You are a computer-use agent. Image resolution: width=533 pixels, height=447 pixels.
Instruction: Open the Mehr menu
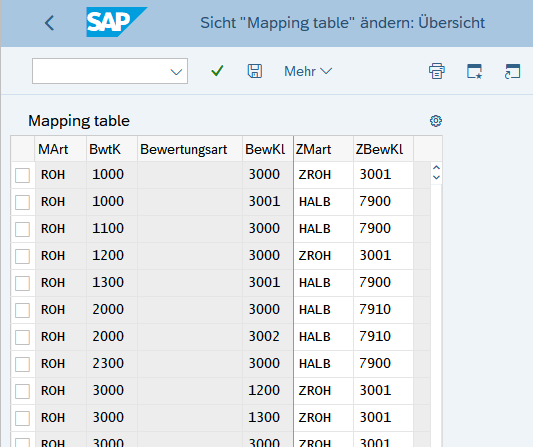pos(308,71)
